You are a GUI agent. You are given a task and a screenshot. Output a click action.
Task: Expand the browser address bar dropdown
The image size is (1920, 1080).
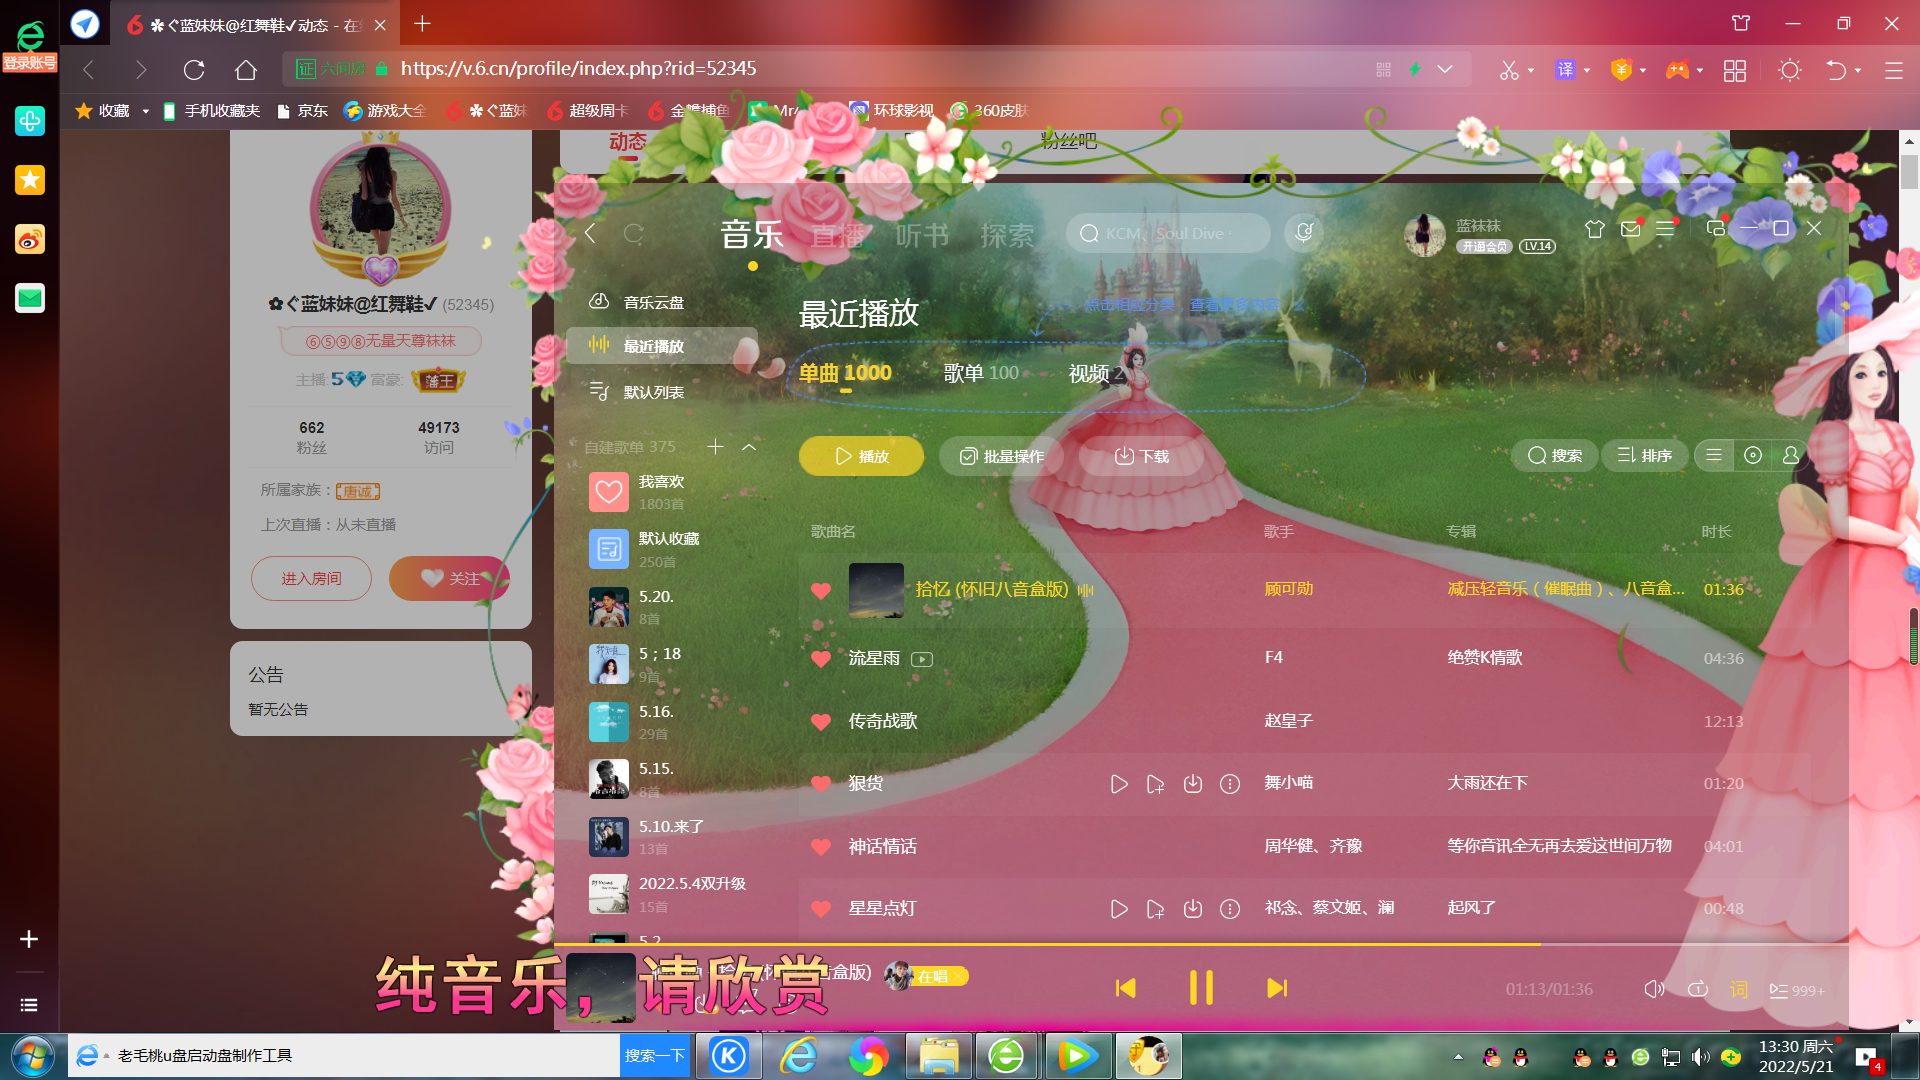pos(1445,69)
